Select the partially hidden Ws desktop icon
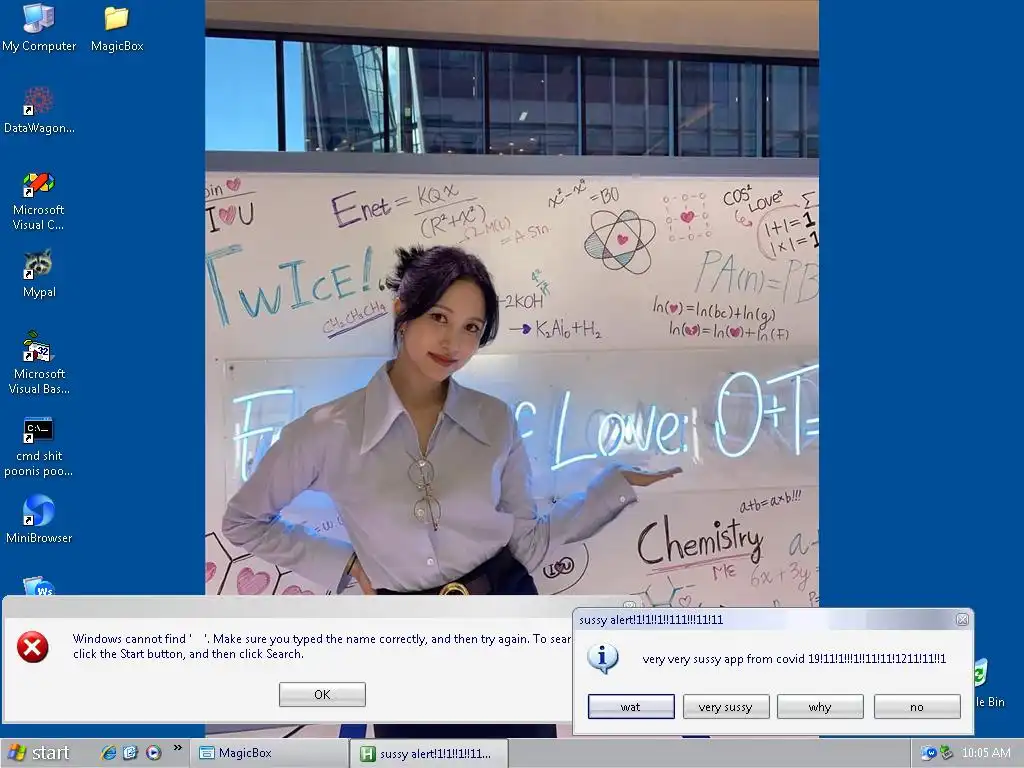 [x=38, y=585]
